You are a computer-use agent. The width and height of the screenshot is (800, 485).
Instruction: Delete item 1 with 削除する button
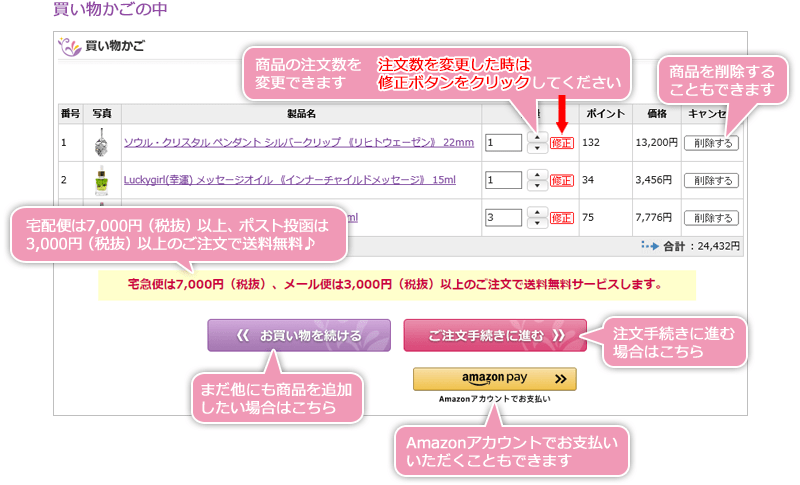pyautogui.click(x=711, y=143)
